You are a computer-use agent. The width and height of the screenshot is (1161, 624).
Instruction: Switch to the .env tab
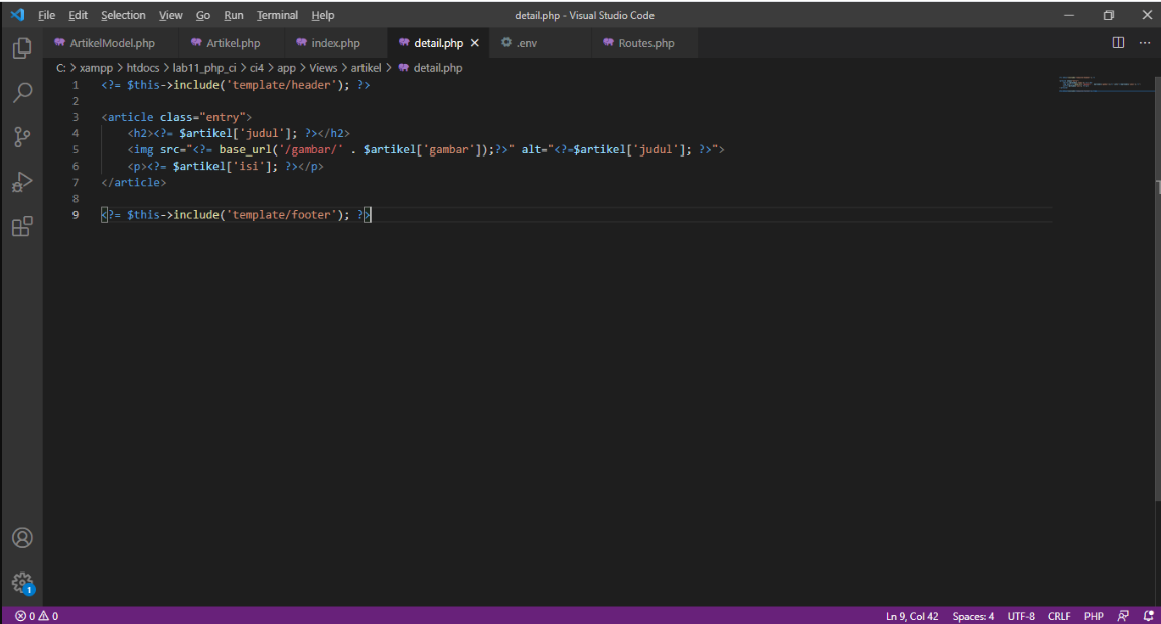click(525, 42)
